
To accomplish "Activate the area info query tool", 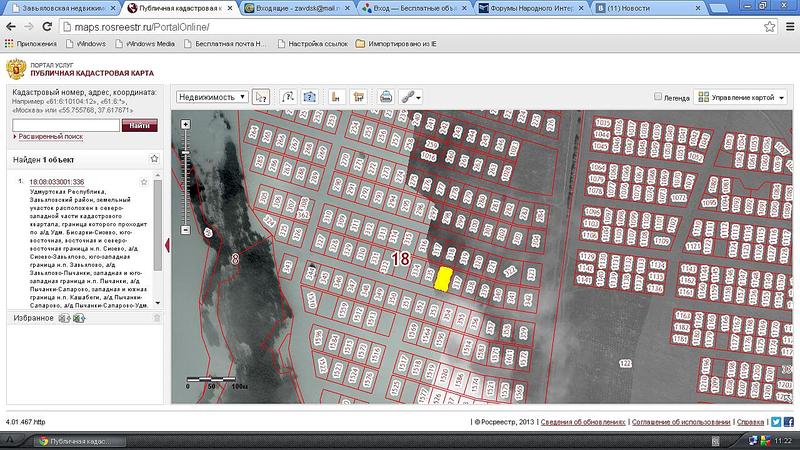I will coord(310,97).
